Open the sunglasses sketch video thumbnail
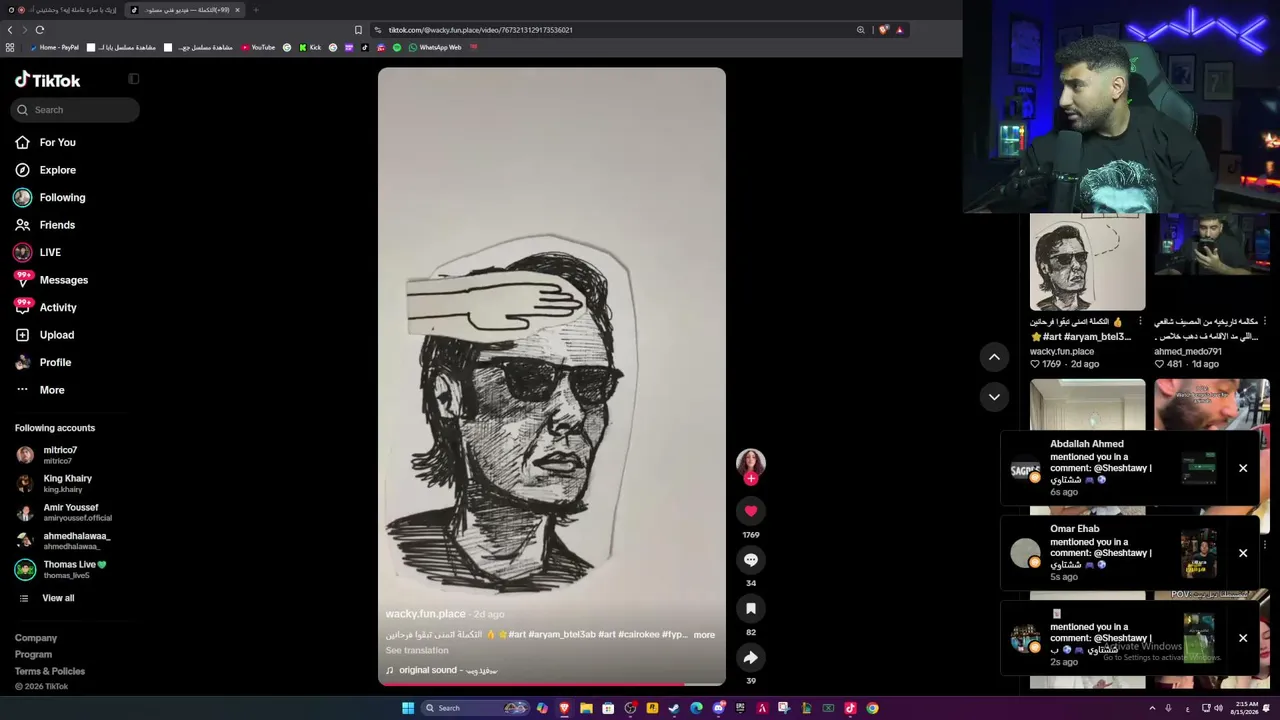This screenshot has height=720, width=1280. (1087, 262)
